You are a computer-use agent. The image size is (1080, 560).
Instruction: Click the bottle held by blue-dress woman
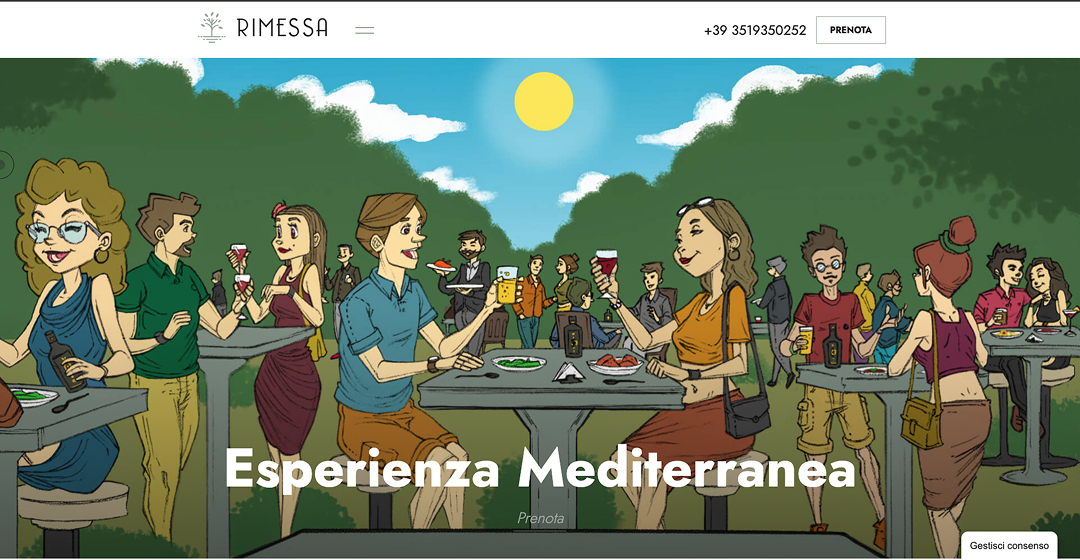(65, 360)
